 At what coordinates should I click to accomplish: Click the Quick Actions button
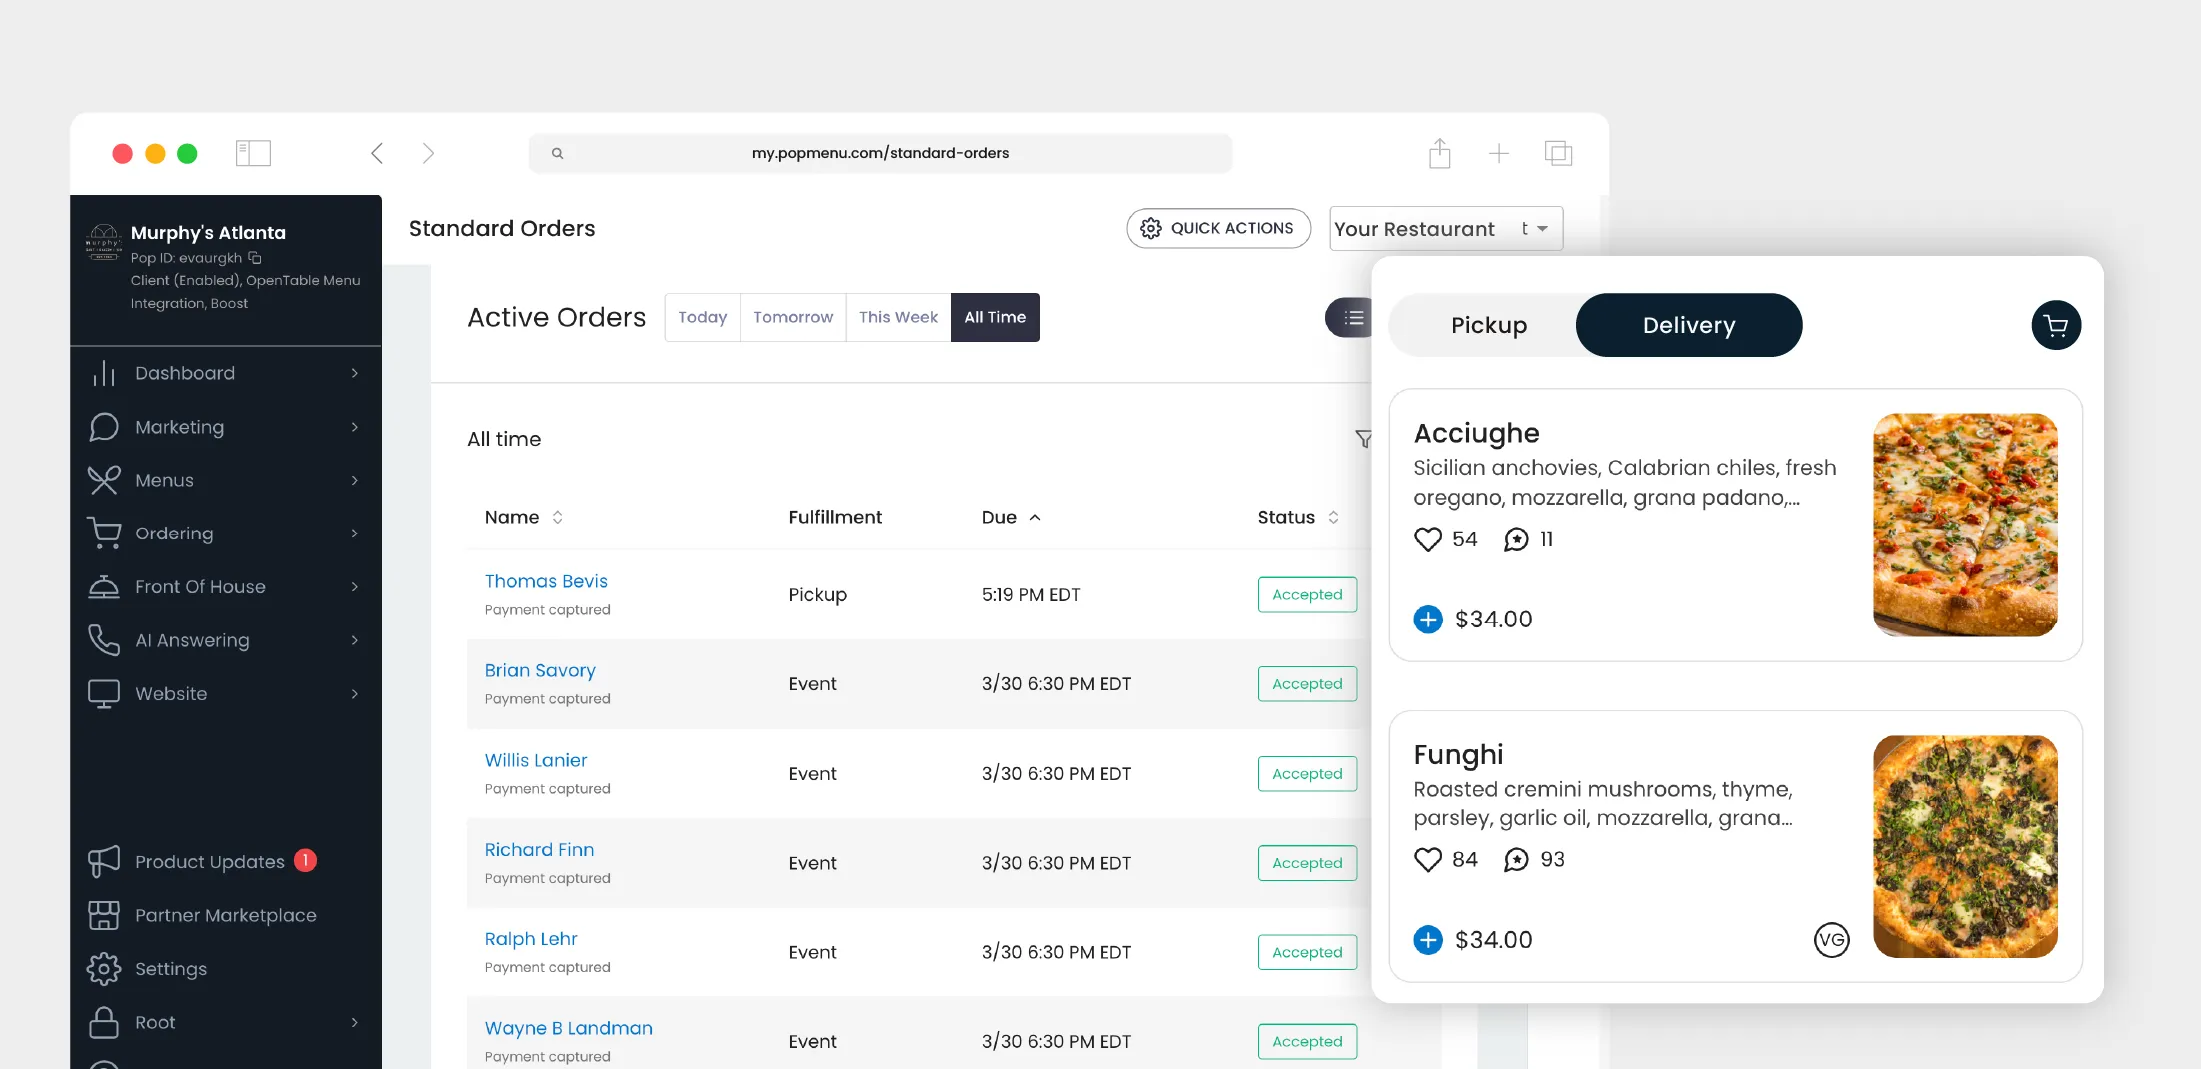[x=1218, y=228]
